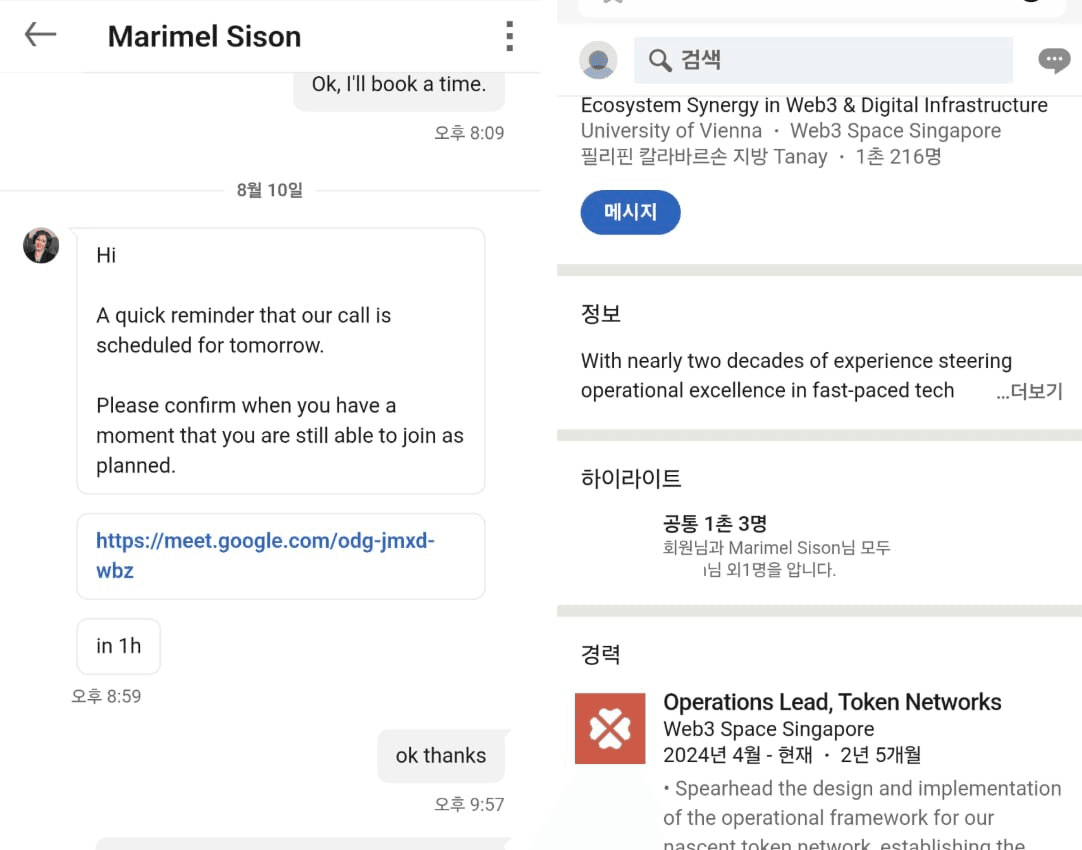The height and width of the screenshot is (850, 1082).
Task: Open messaging via the speech bubble icon
Action: (x=1054, y=61)
